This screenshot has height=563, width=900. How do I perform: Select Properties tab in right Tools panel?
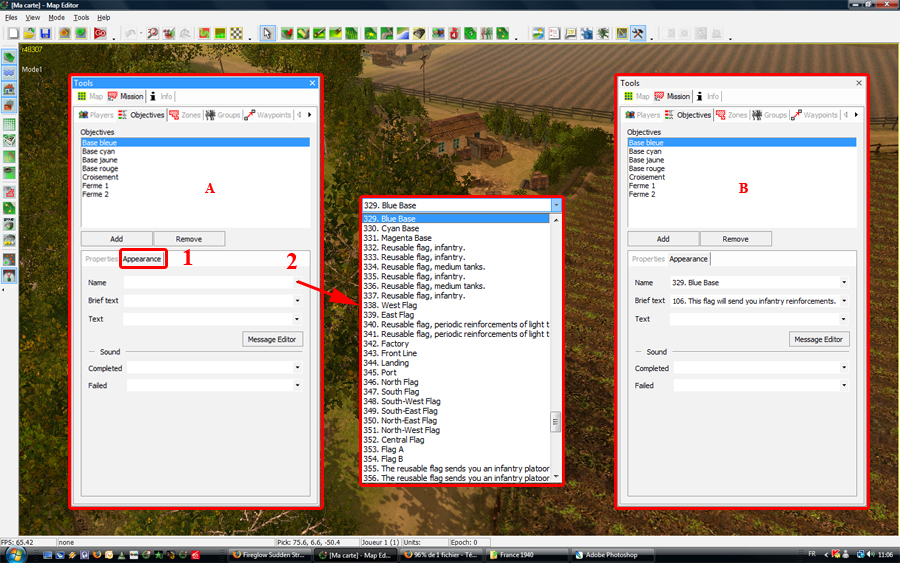click(648, 259)
